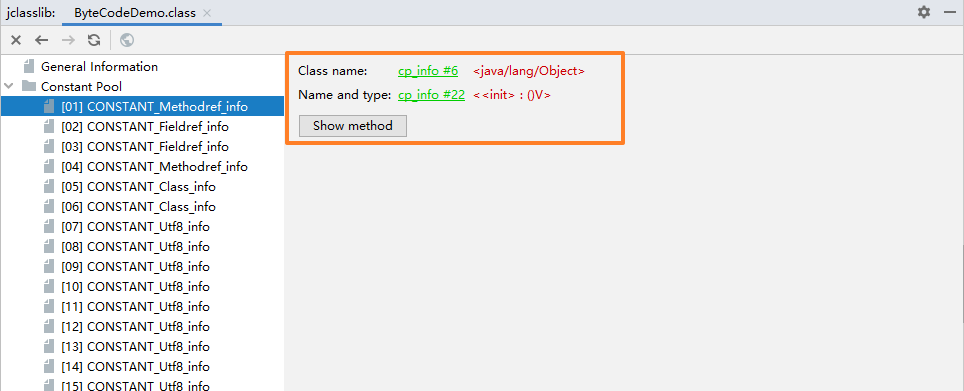Open the web browser globe icon
The width and height of the screenshot is (964, 391).
click(127, 40)
